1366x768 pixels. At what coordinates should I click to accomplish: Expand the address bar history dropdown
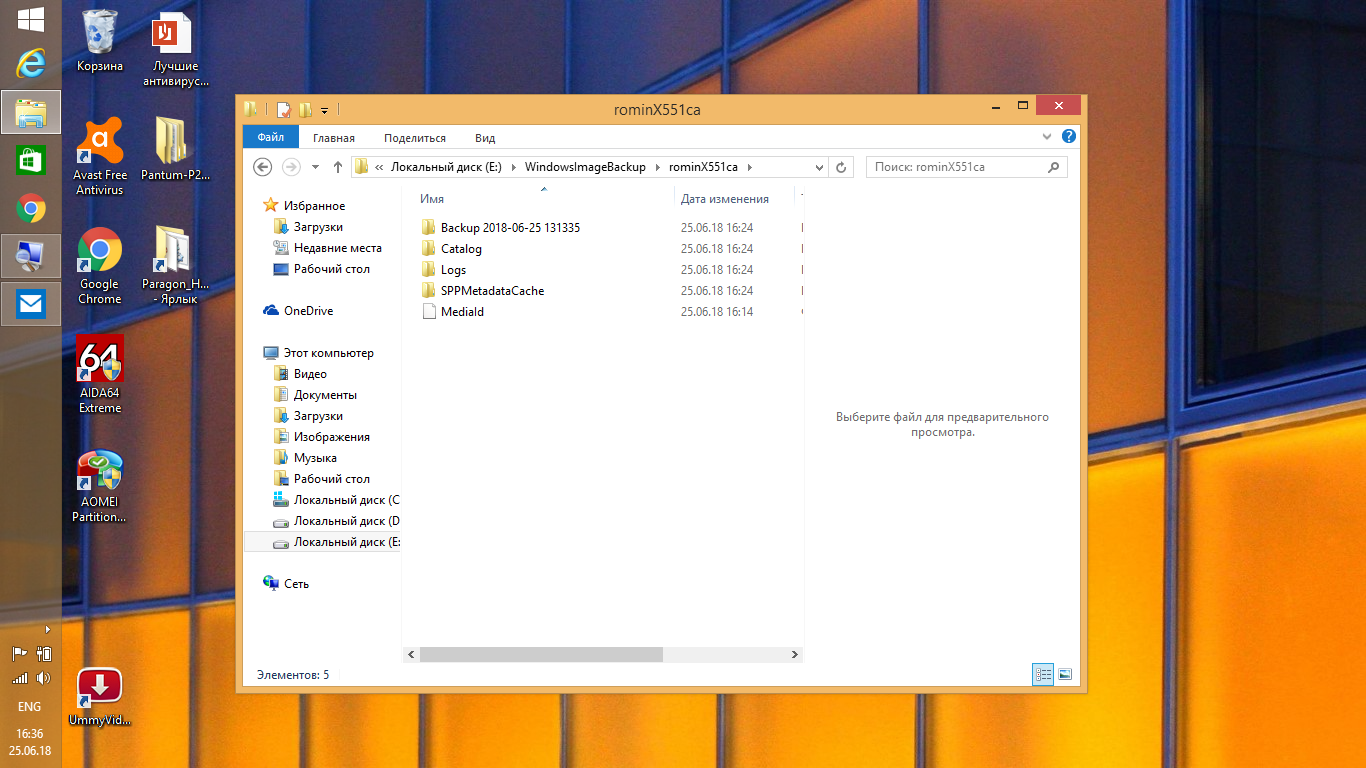tap(820, 167)
